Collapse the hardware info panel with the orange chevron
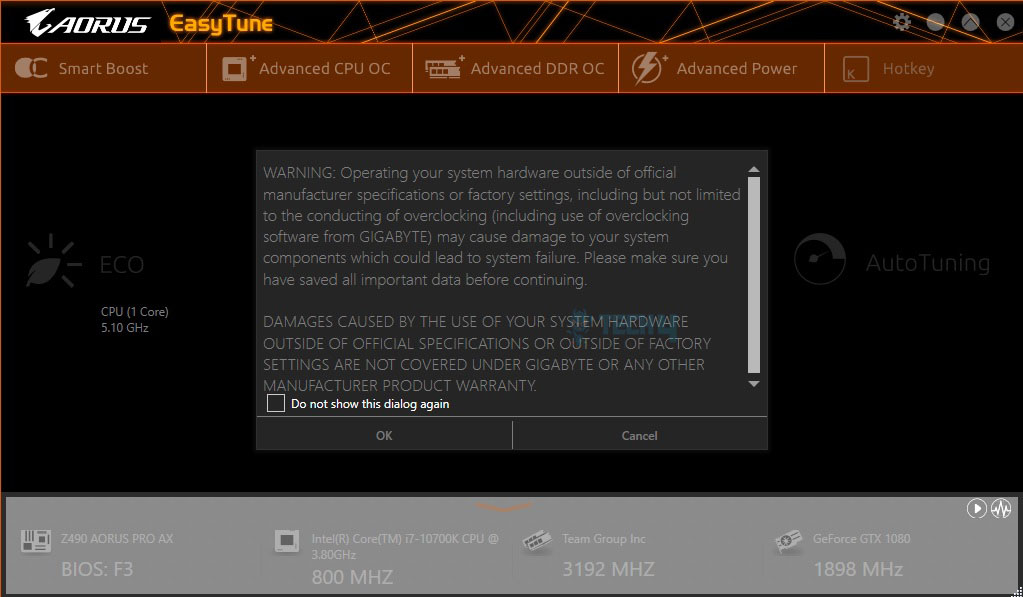 point(504,506)
